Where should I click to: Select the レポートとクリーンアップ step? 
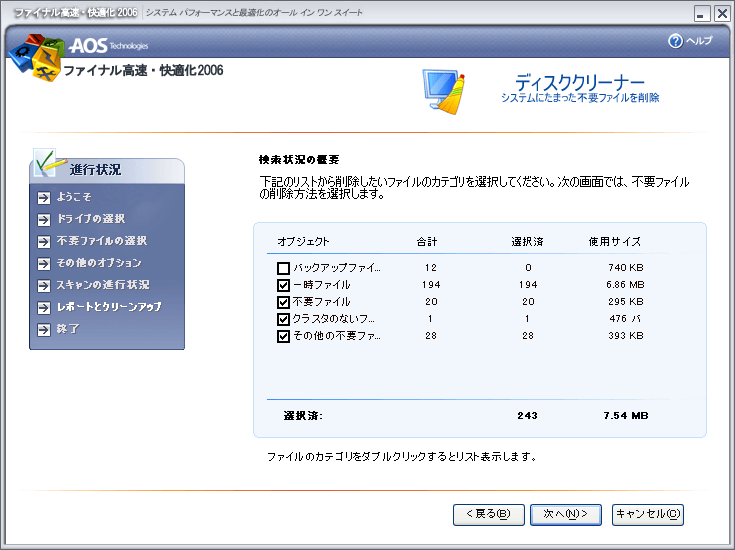point(109,307)
